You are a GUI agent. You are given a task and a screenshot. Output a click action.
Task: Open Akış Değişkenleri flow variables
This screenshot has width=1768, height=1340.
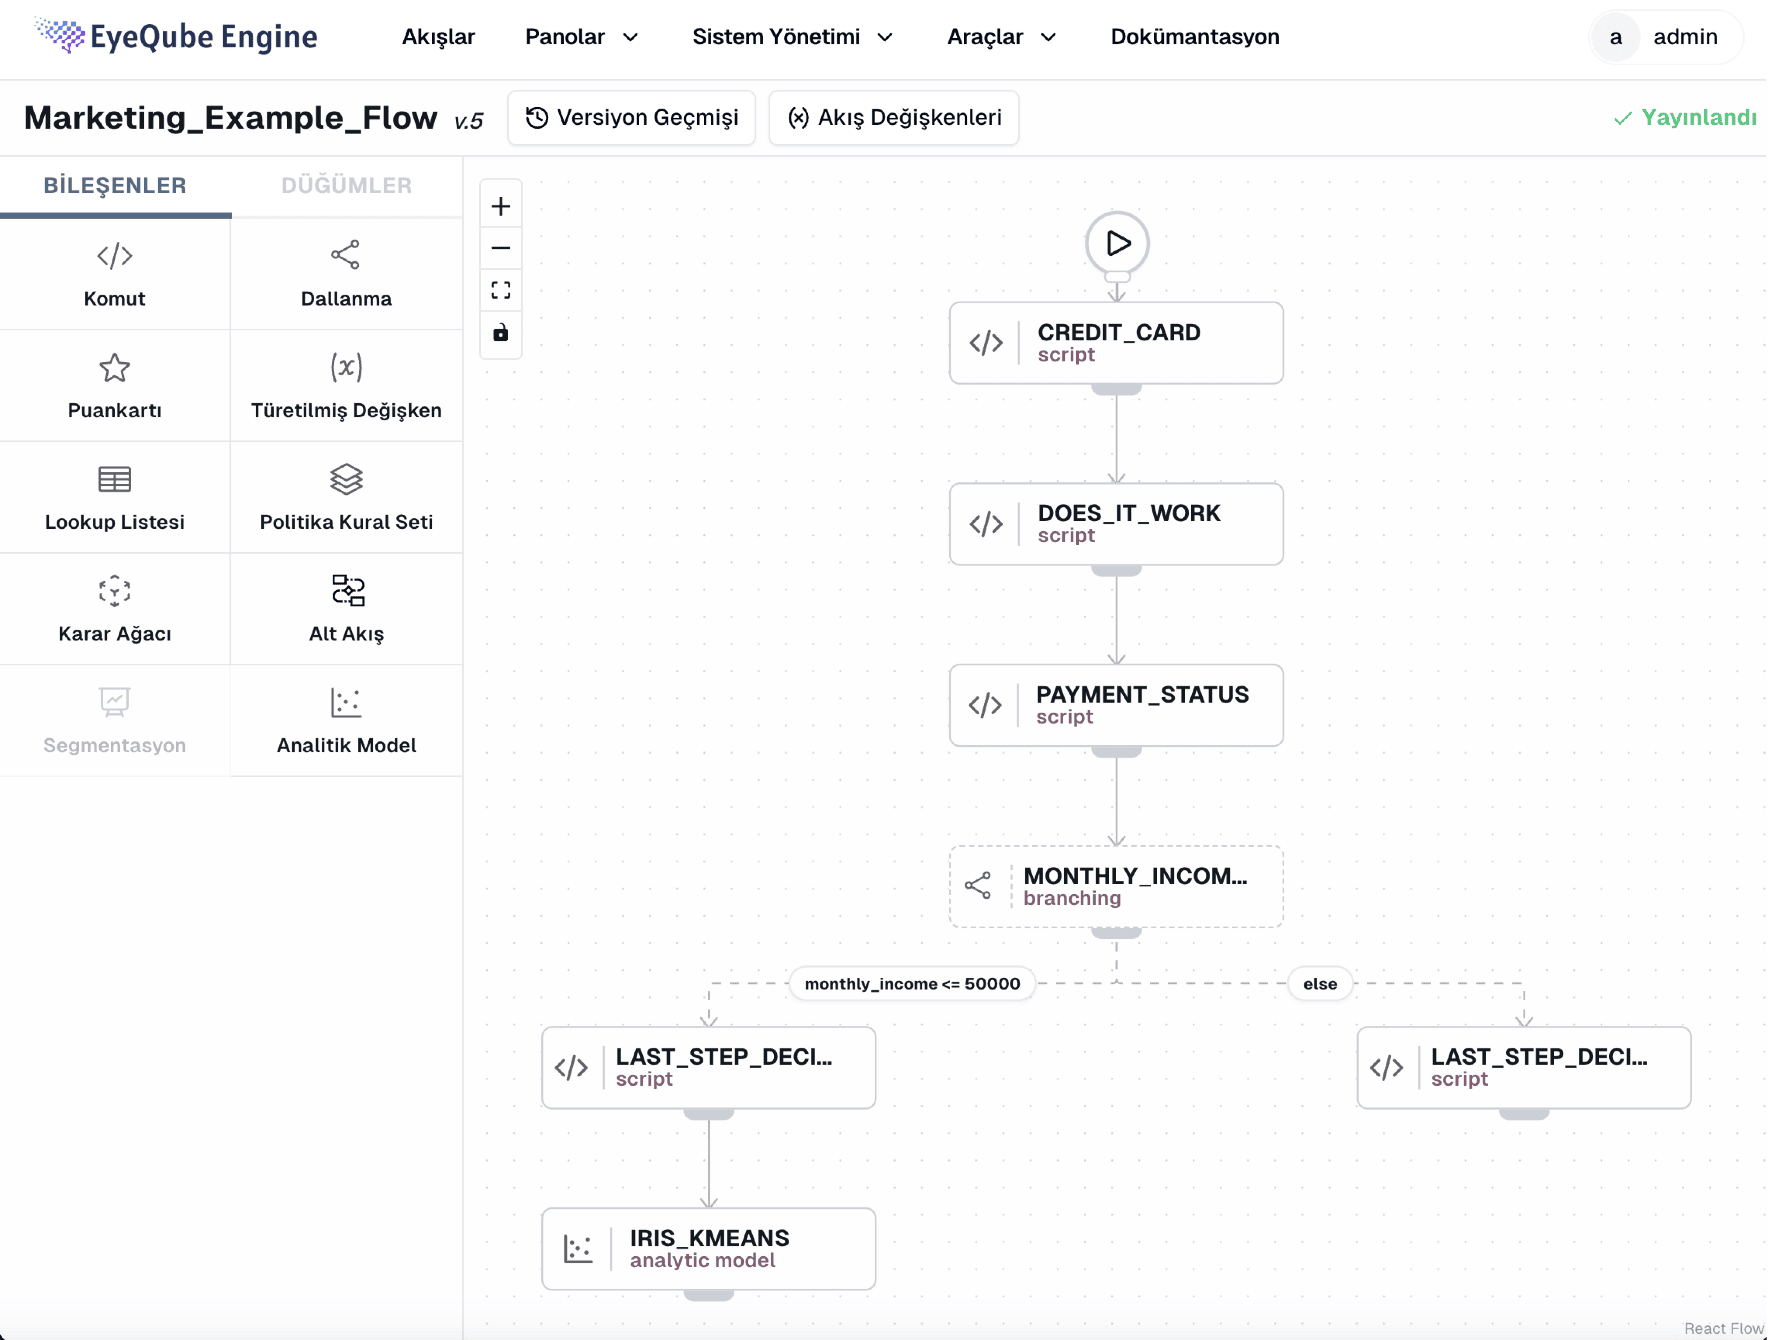[894, 118]
